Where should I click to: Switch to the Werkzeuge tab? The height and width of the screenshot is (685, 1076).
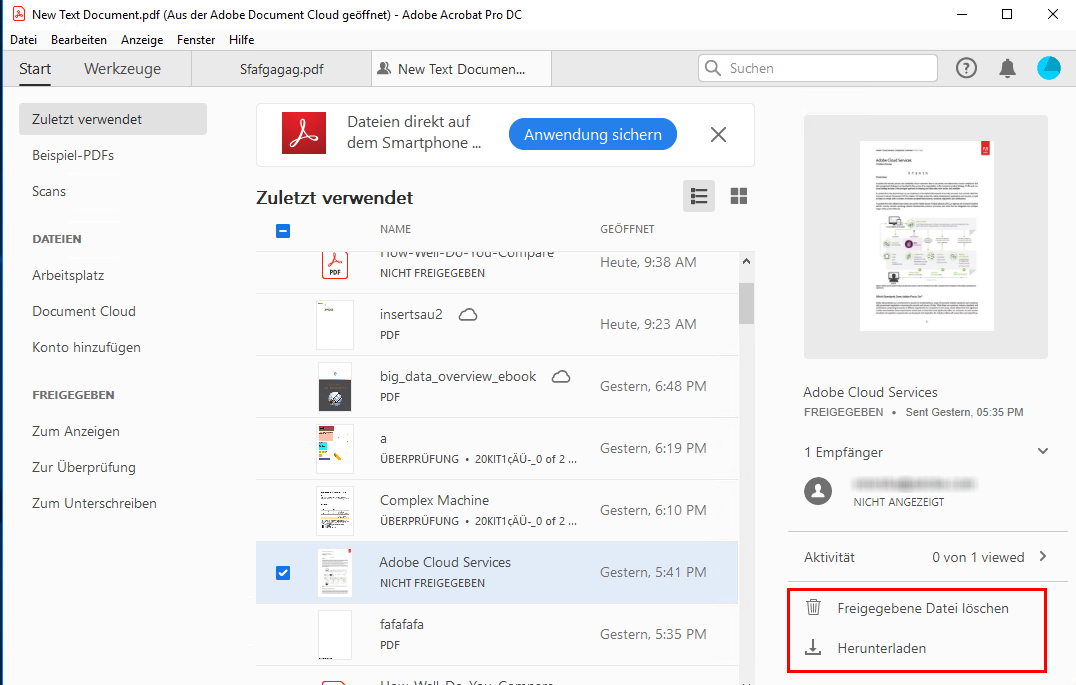click(x=123, y=69)
